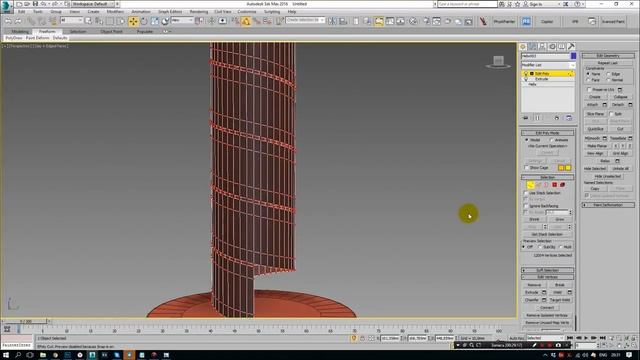
Task: Click Remove modifier from stack trash icon
Action: tap(557, 118)
